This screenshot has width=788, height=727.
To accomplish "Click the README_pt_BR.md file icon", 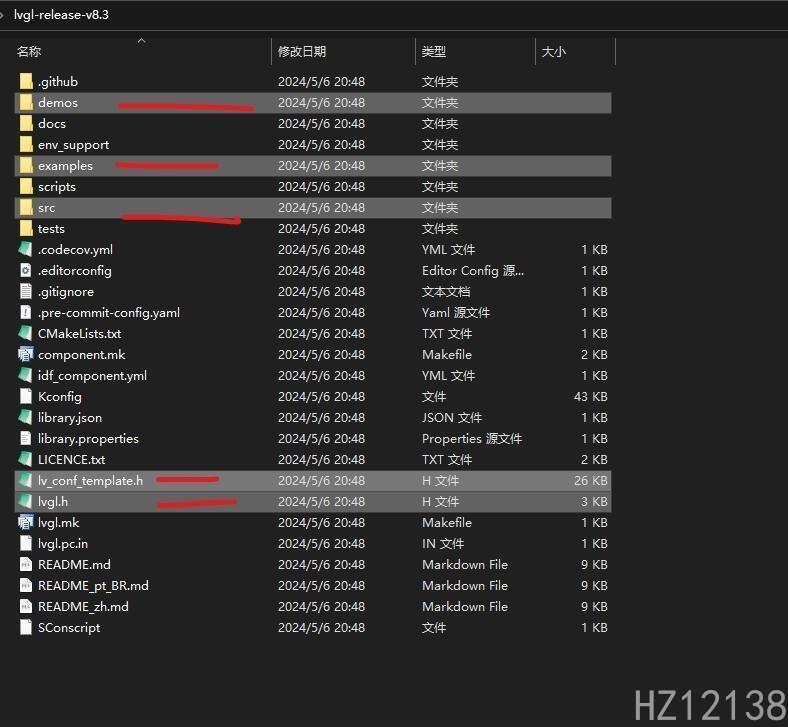I will 26,586.
